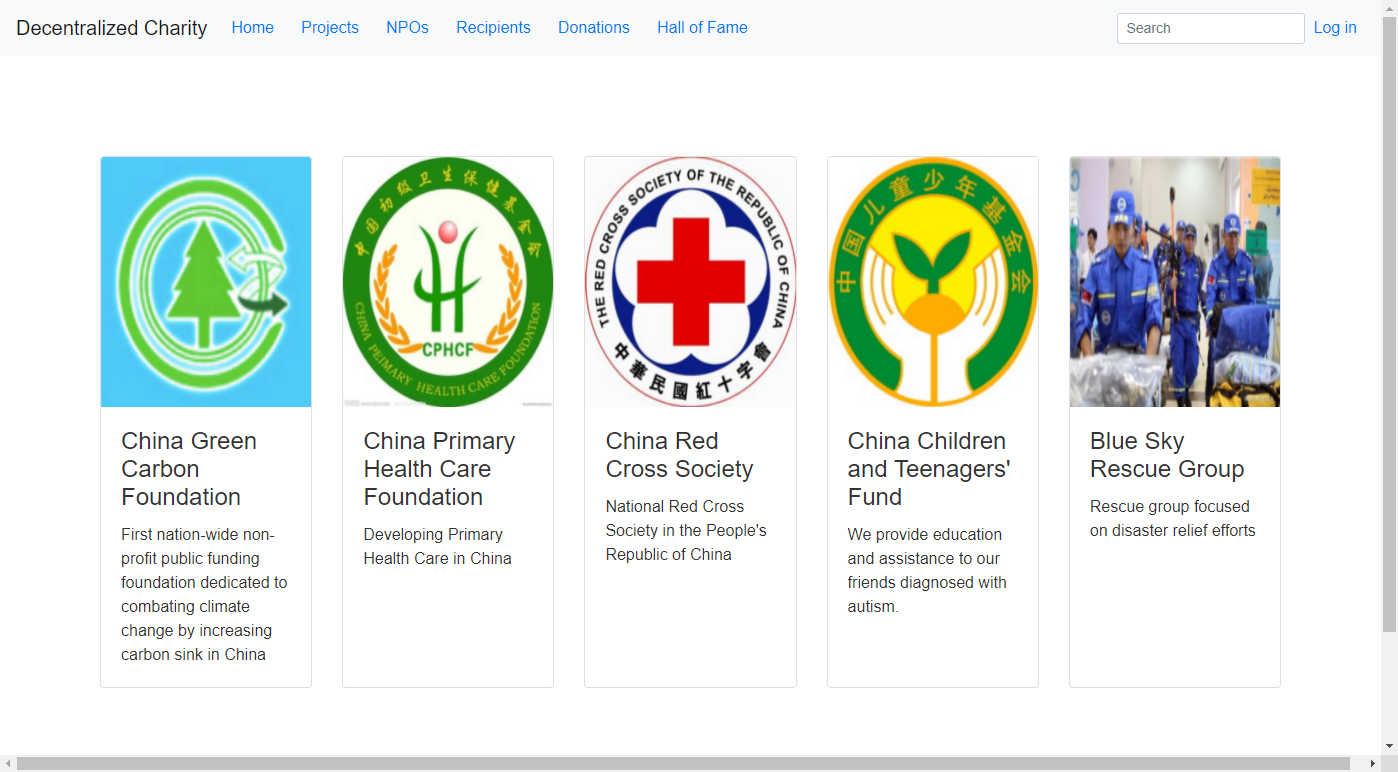Click the China Children and Teenagers' Fund logo
This screenshot has height=772, width=1398.
(x=933, y=282)
